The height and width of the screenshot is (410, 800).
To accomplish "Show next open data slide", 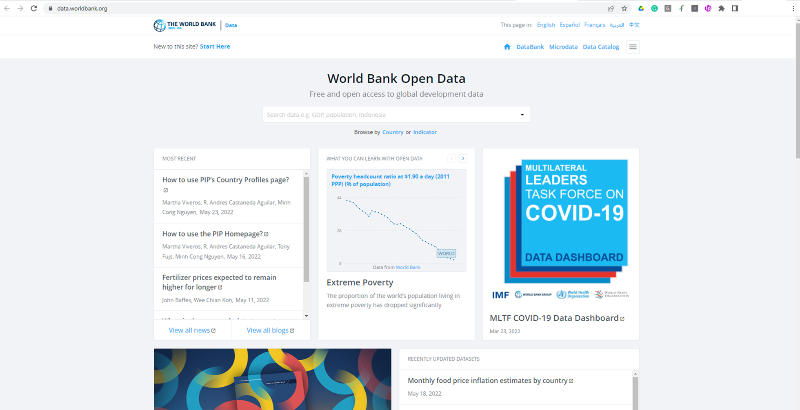I will (x=463, y=159).
